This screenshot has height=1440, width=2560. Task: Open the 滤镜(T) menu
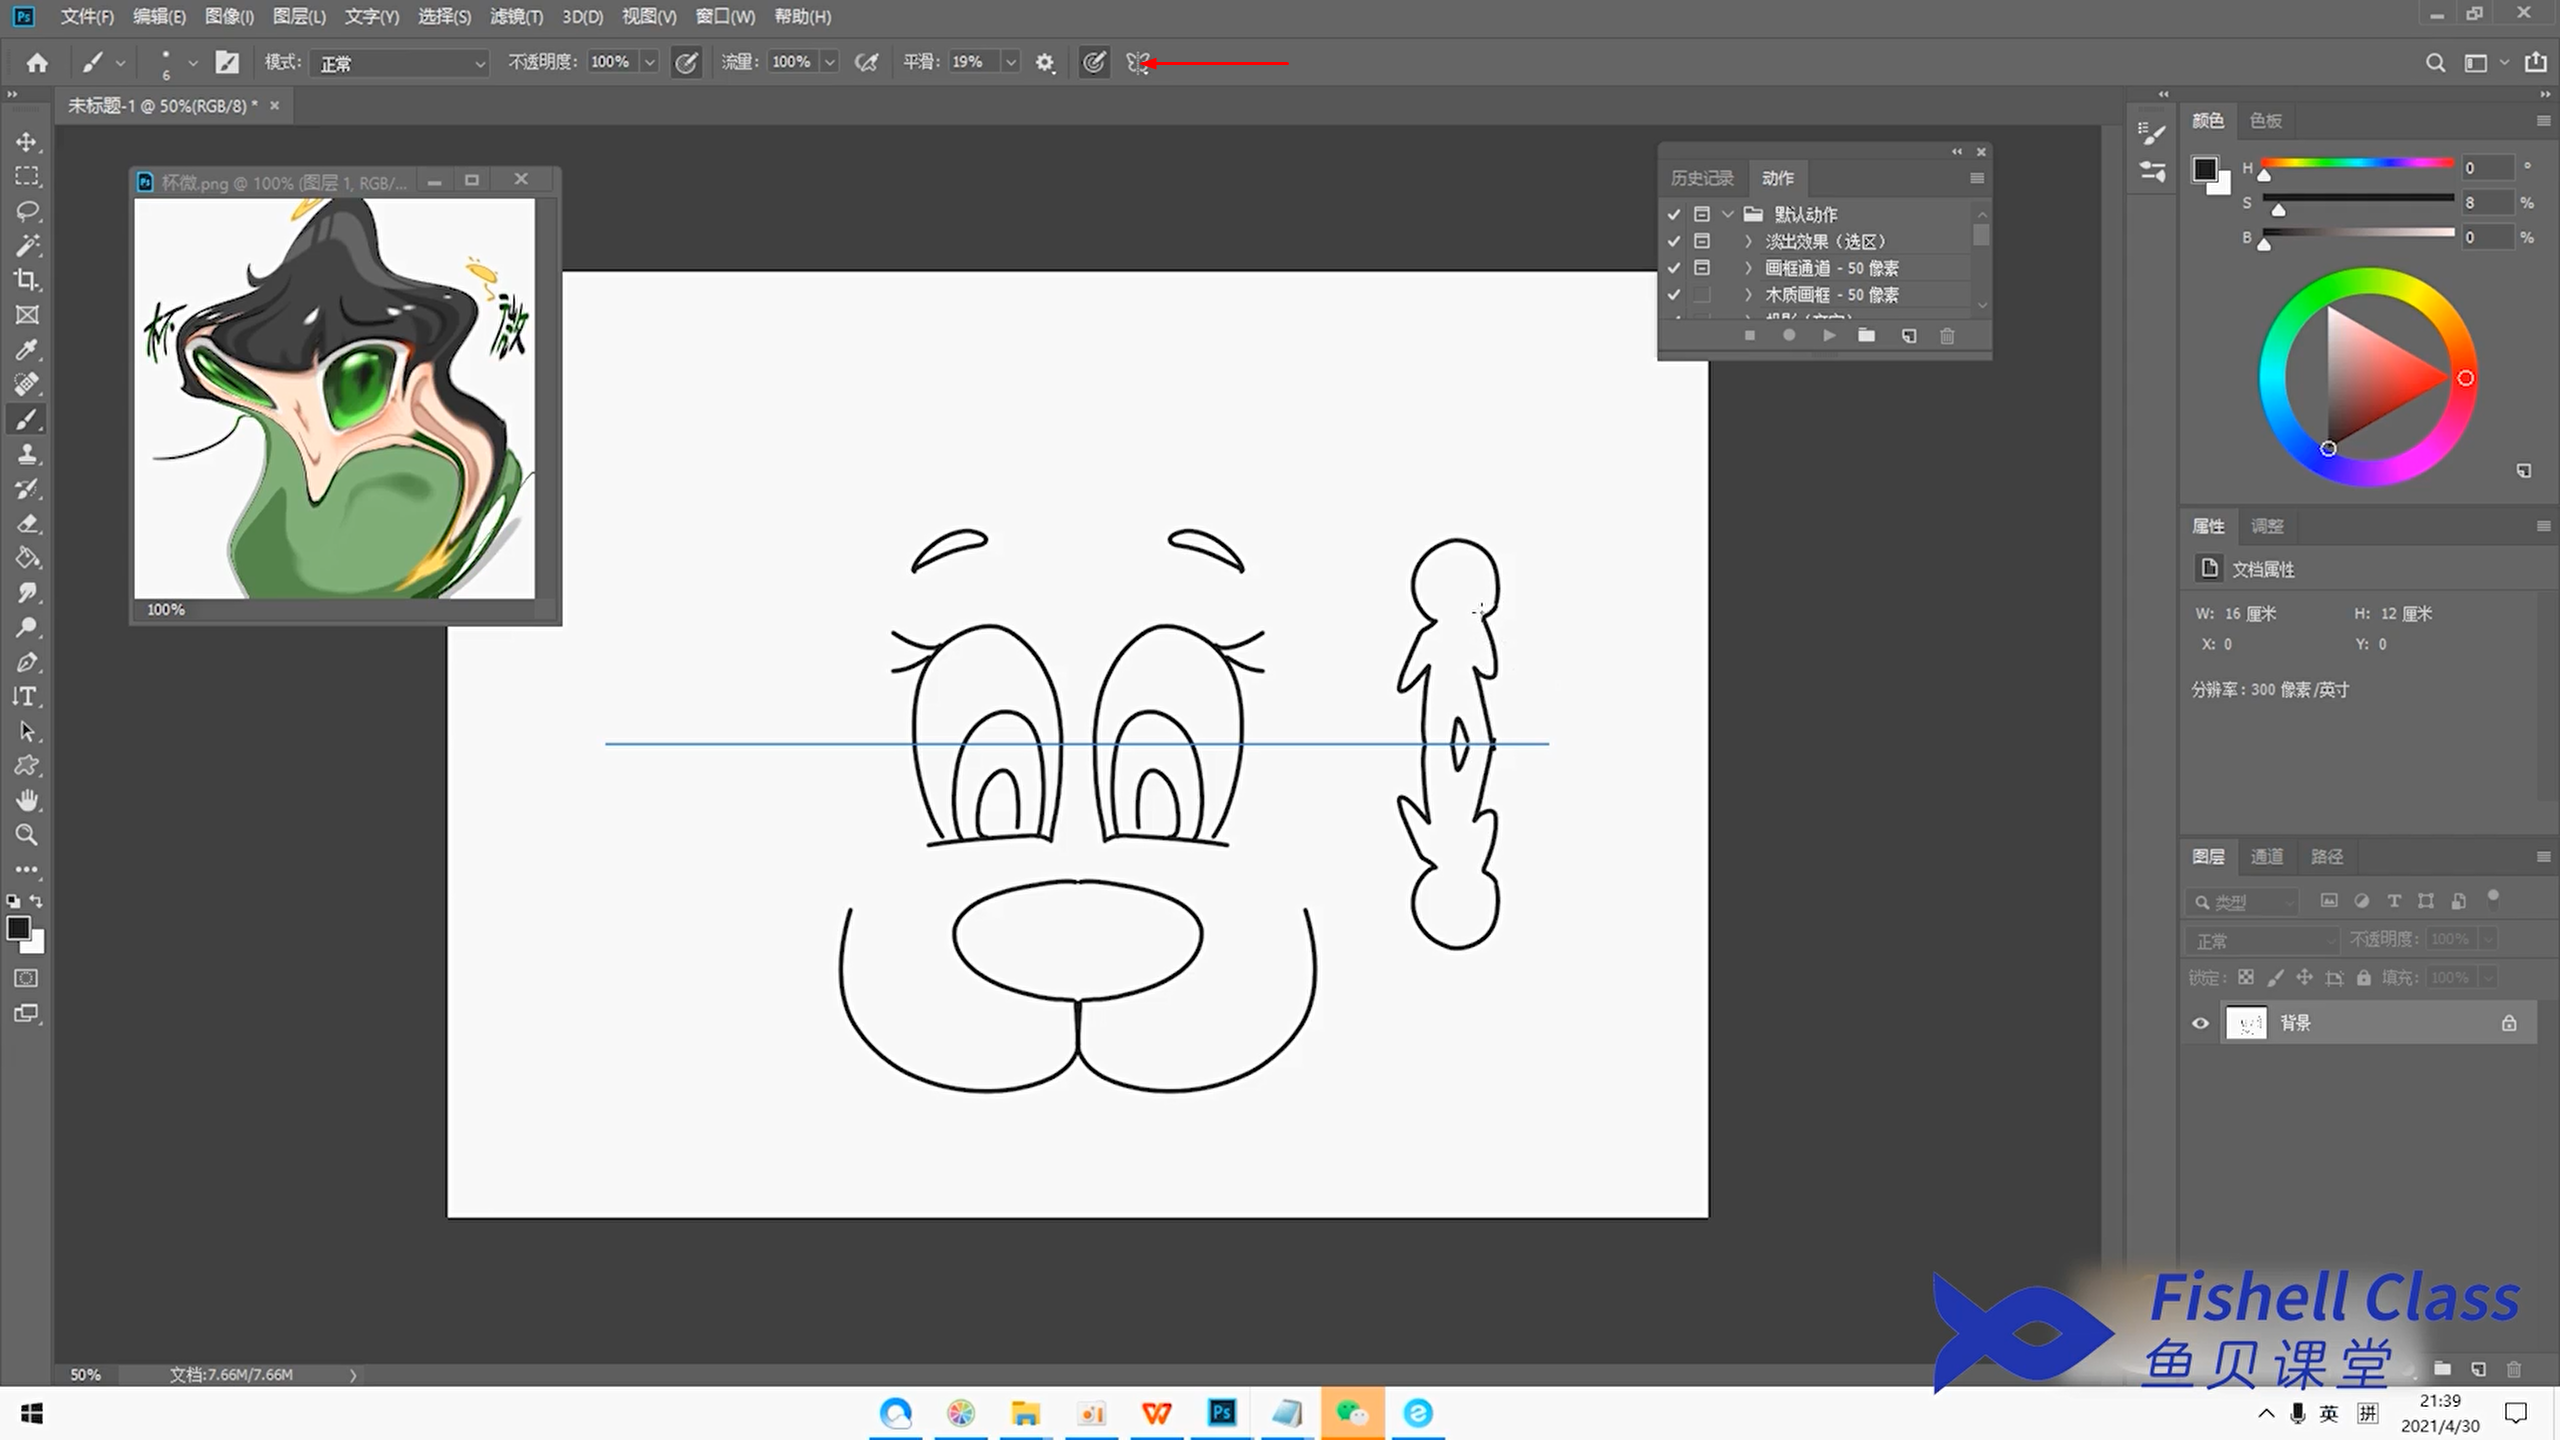coord(516,17)
